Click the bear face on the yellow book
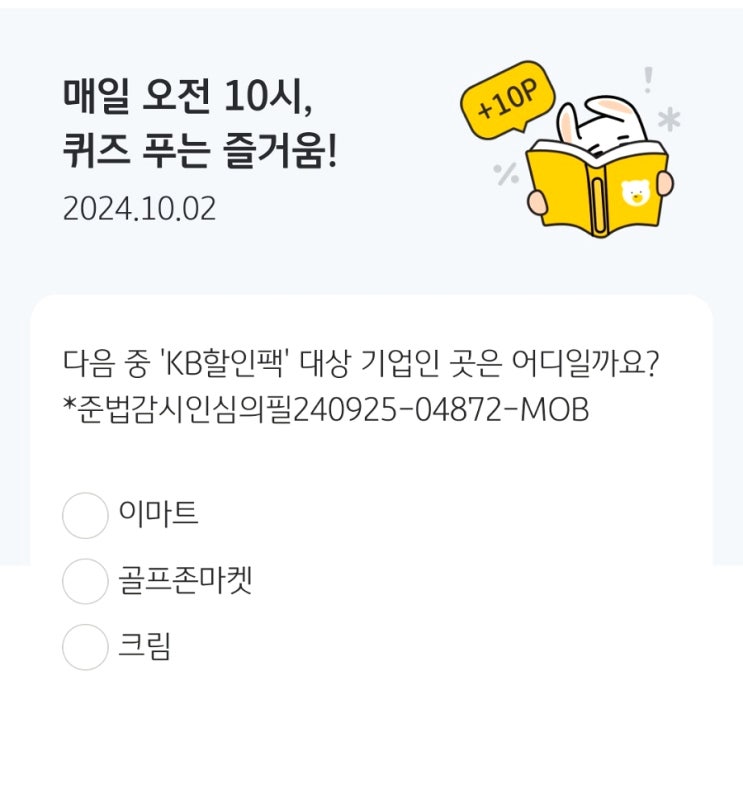Viewport: 743px width, 789px height. coord(636,193)
